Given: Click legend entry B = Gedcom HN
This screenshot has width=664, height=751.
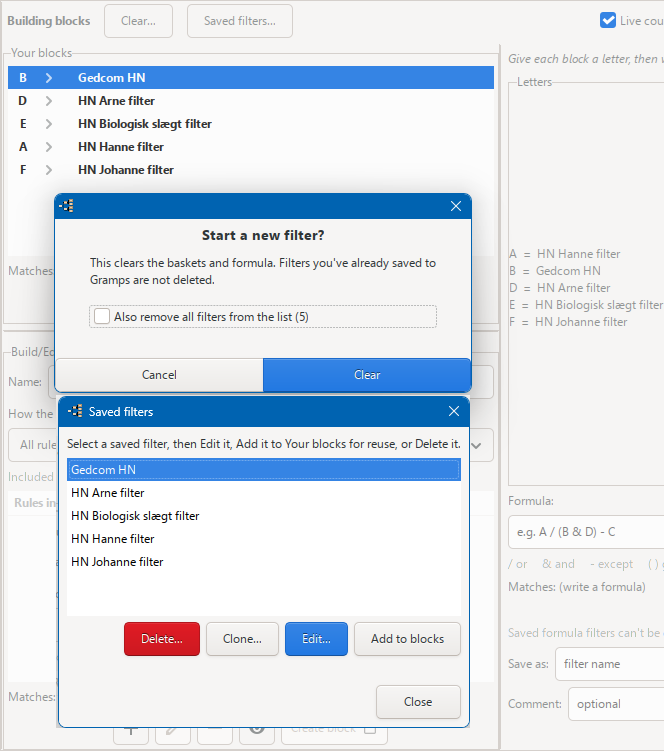Looking at the screenshot, I should 555,271.
